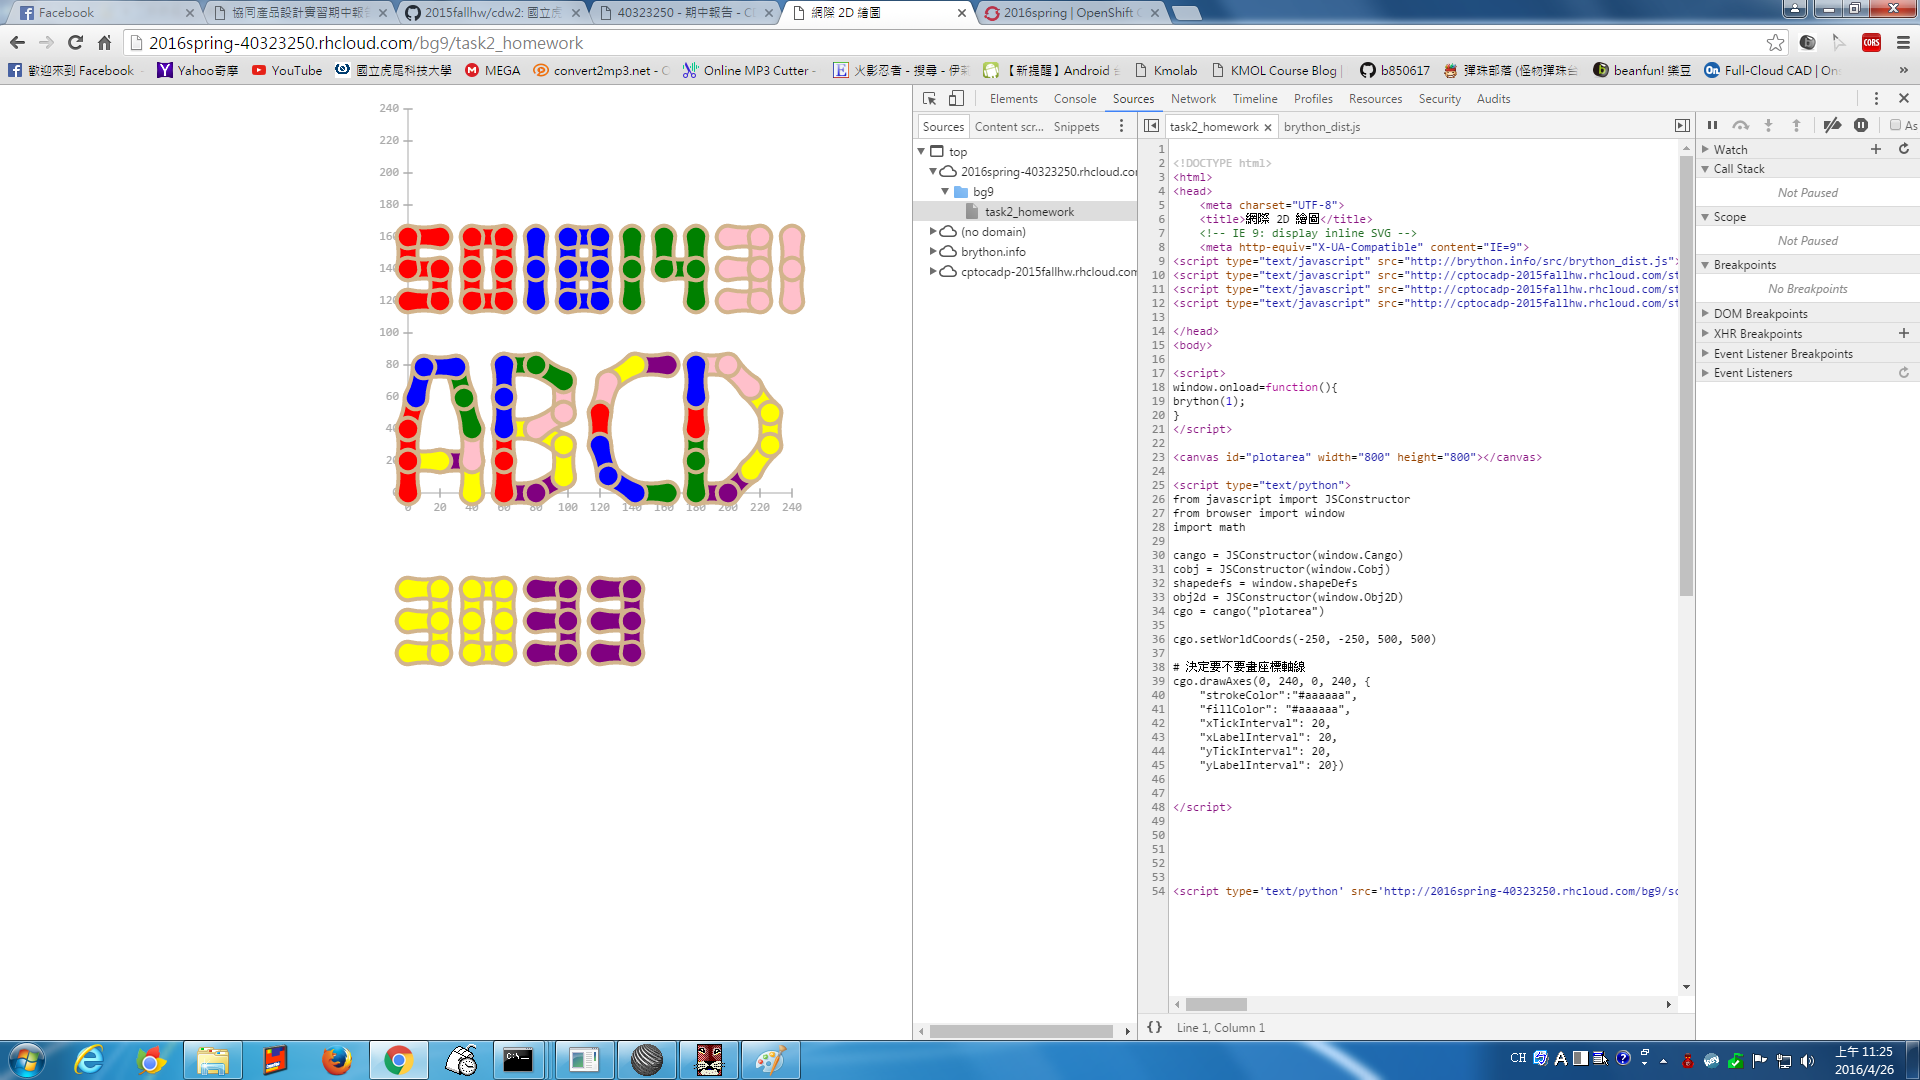Reload the current page

pos(75,42)
